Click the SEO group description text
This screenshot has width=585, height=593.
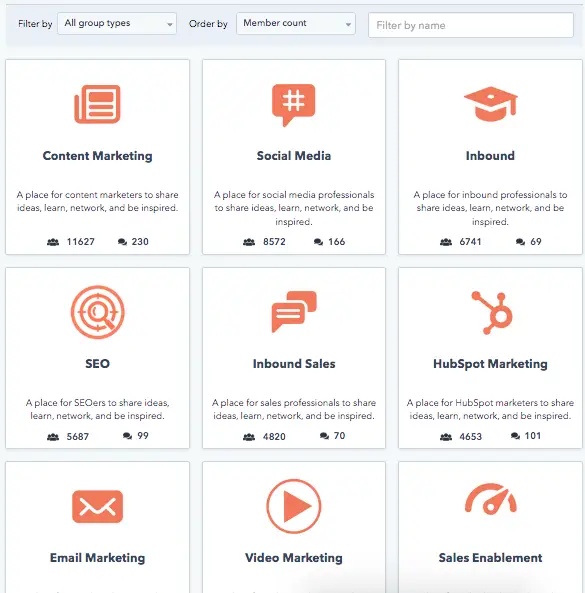click(98, 409)
